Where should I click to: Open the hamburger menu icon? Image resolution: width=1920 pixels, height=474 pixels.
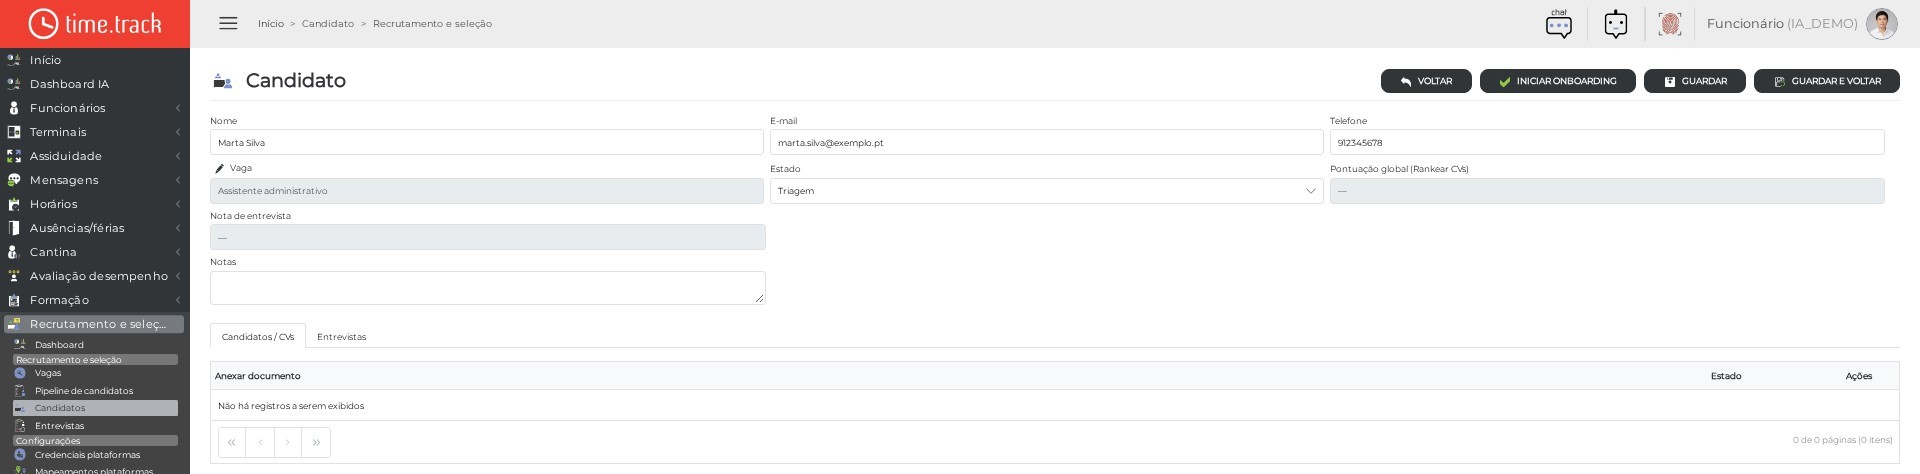(228, 23)
